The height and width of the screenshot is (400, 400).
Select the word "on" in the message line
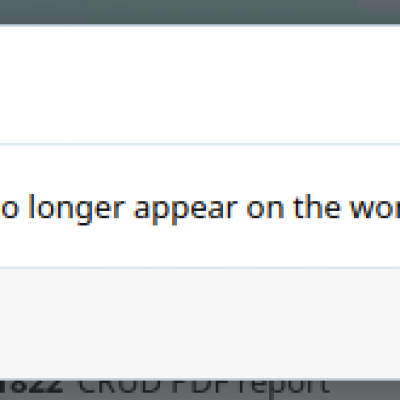click(266, 209)
